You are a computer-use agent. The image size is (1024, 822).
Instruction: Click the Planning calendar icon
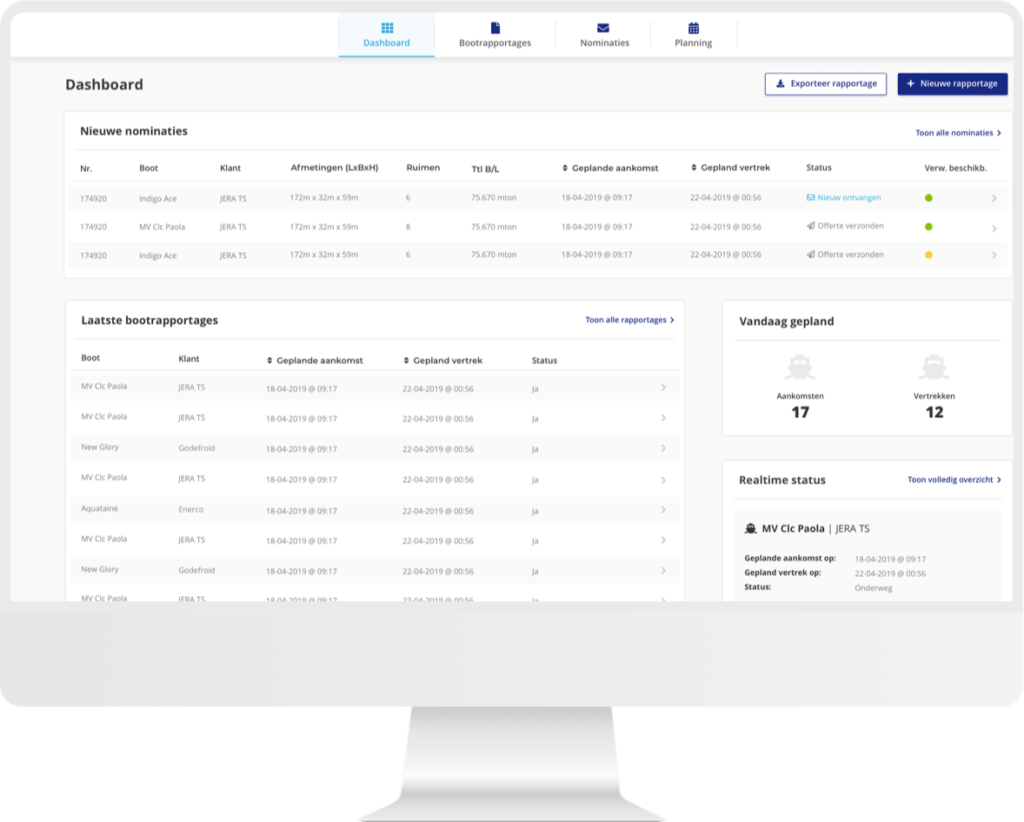[693, 28]
